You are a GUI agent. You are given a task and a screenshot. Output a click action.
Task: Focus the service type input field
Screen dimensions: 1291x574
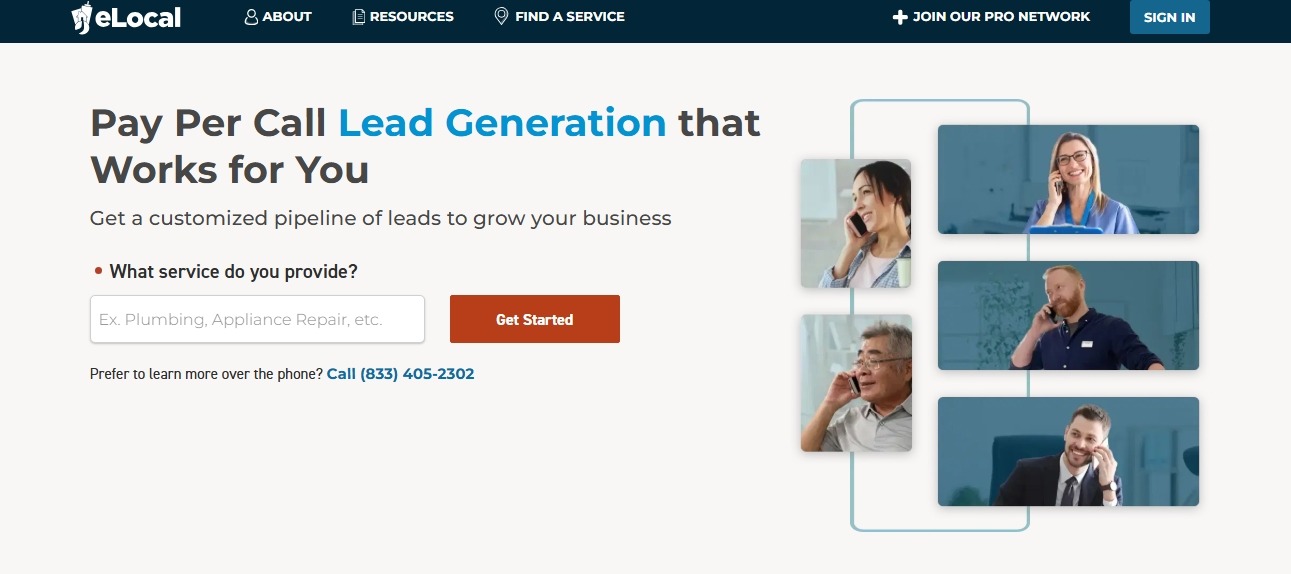coord(257,319)
